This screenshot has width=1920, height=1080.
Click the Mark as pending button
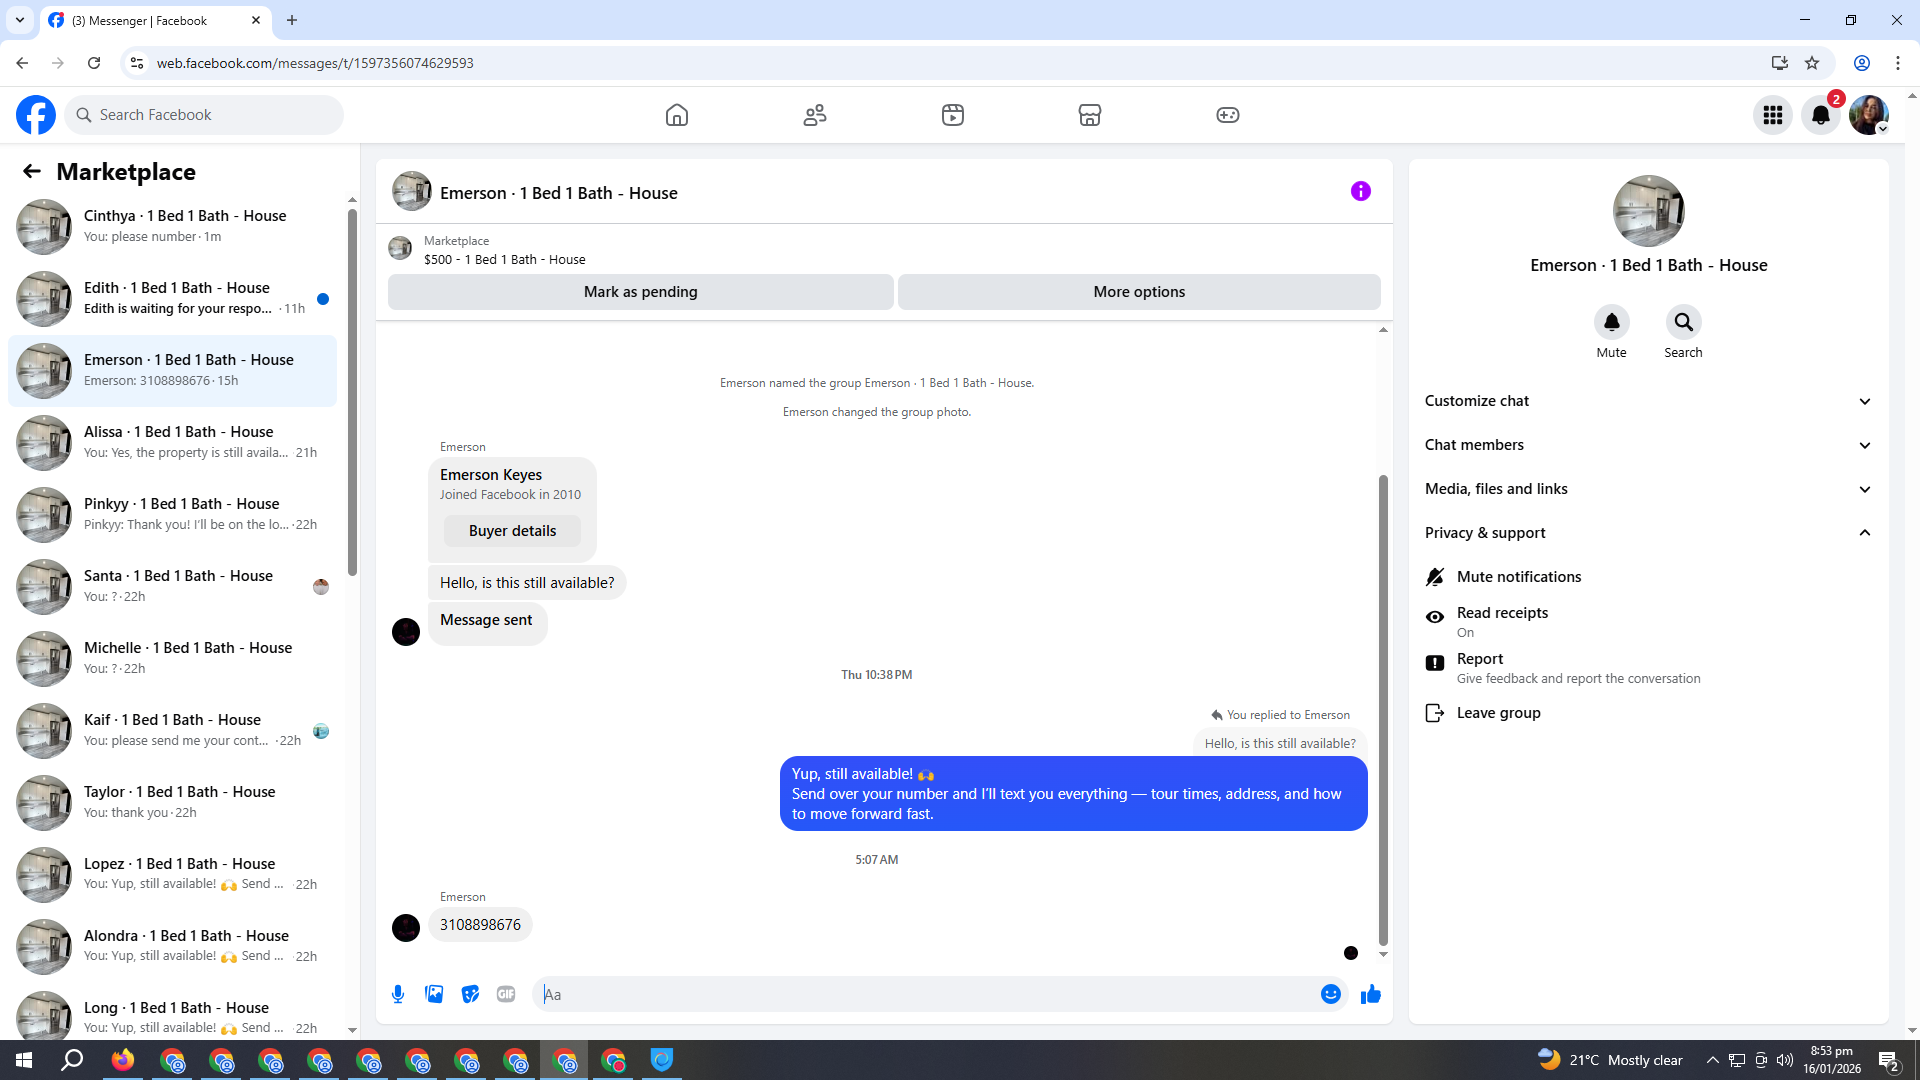click(640, 292)
